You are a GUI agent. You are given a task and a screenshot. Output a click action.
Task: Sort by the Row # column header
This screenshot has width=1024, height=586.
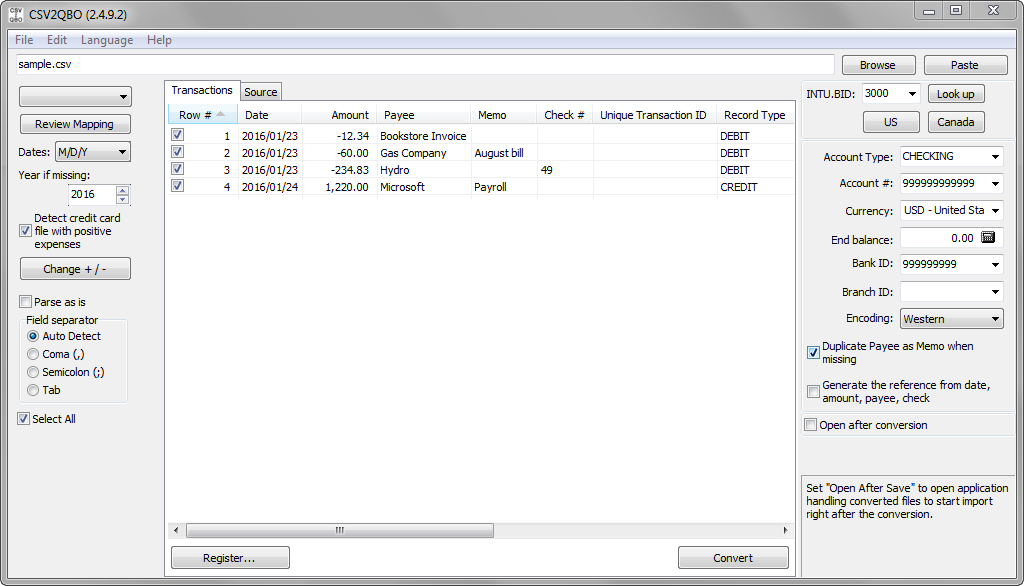click(x=202, y=115)
